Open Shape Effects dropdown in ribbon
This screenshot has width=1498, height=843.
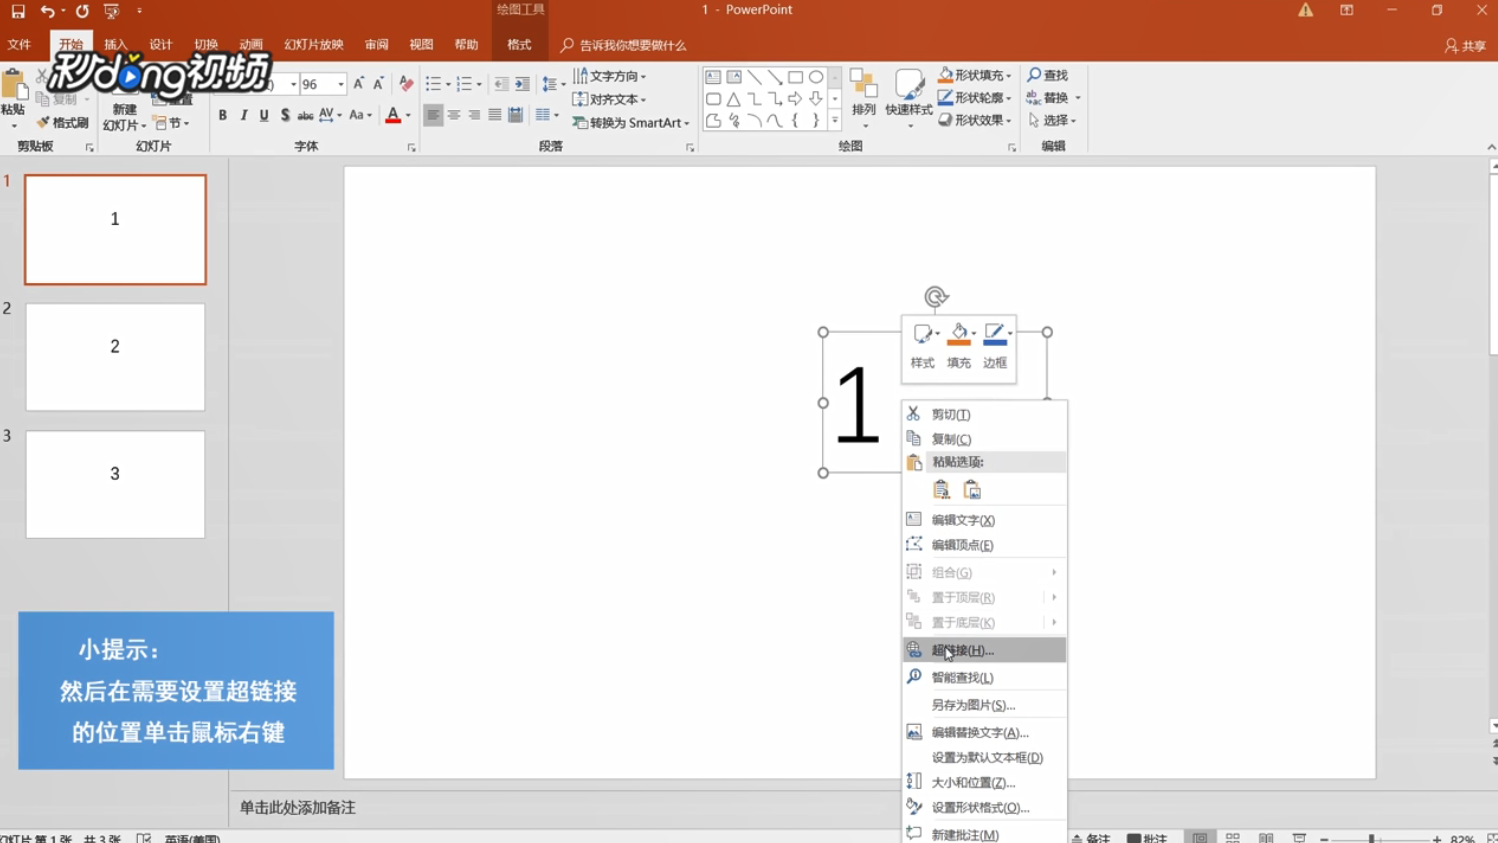click(x=975, y=120)
